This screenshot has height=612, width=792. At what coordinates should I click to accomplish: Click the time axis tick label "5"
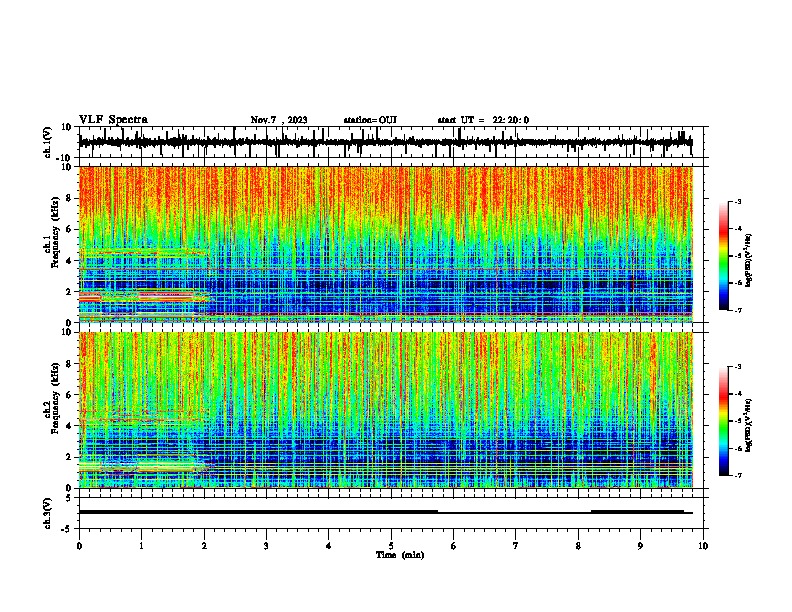391,546
